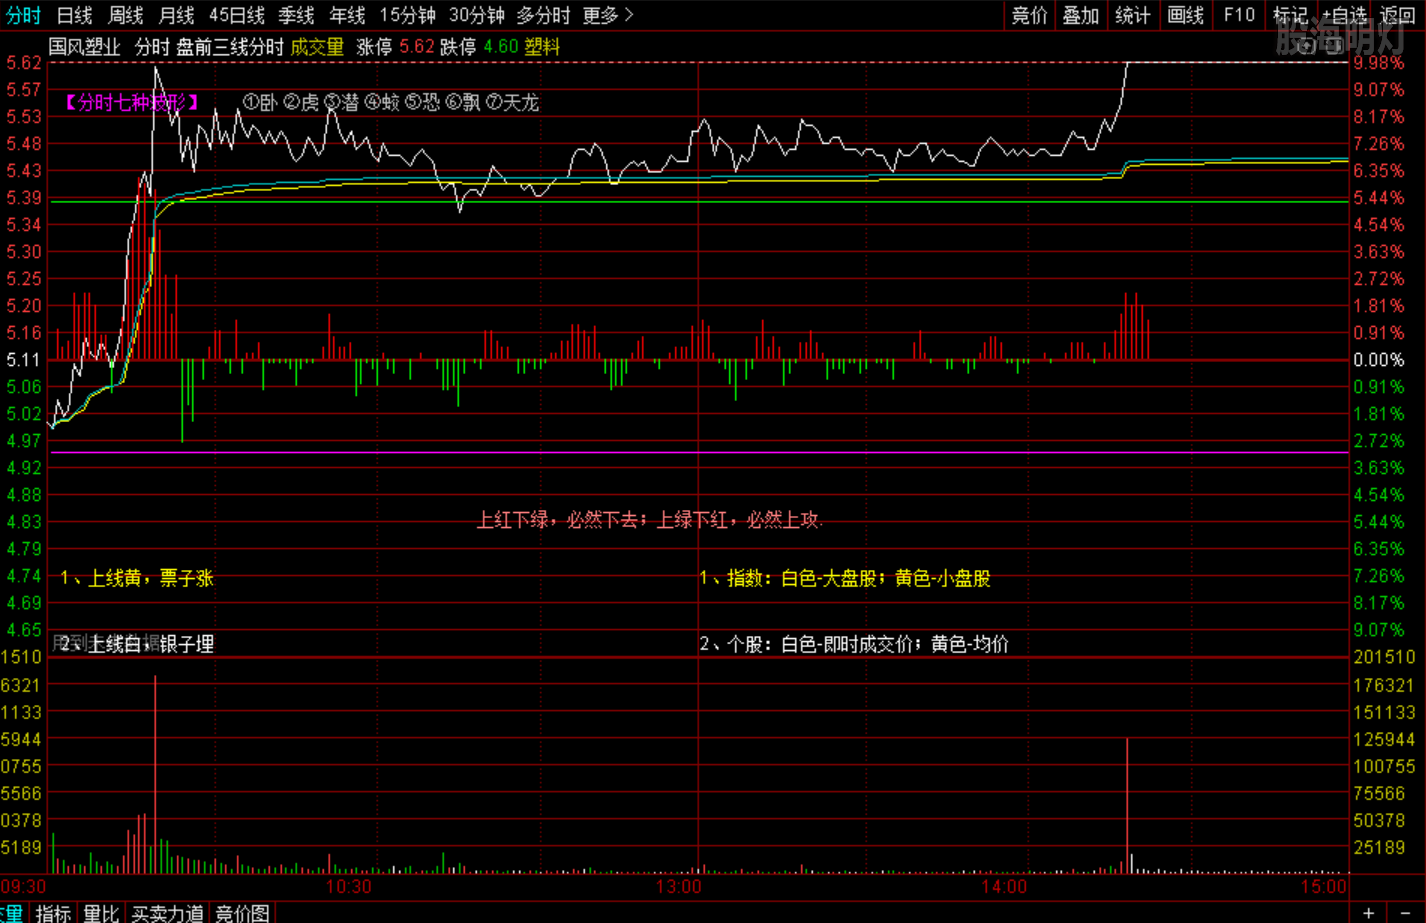This screenshot has height=923, width=1426.
Task: Click 返回 to go back
Action: coord(1397,15)
